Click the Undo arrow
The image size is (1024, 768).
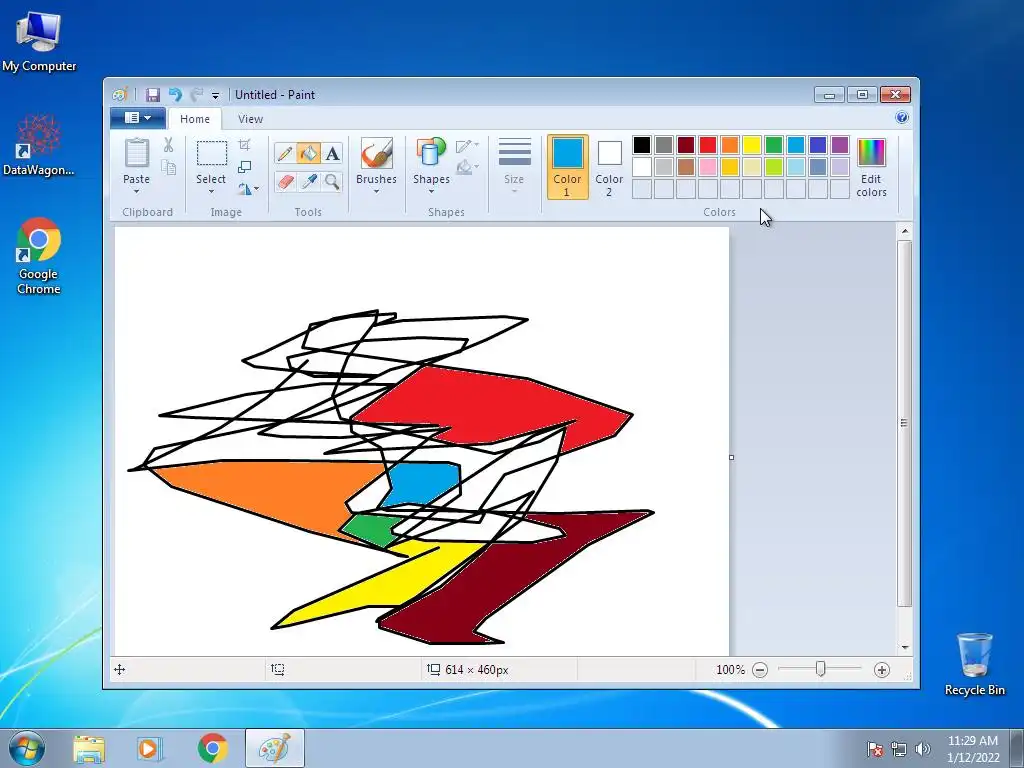(x=175, y=95)
